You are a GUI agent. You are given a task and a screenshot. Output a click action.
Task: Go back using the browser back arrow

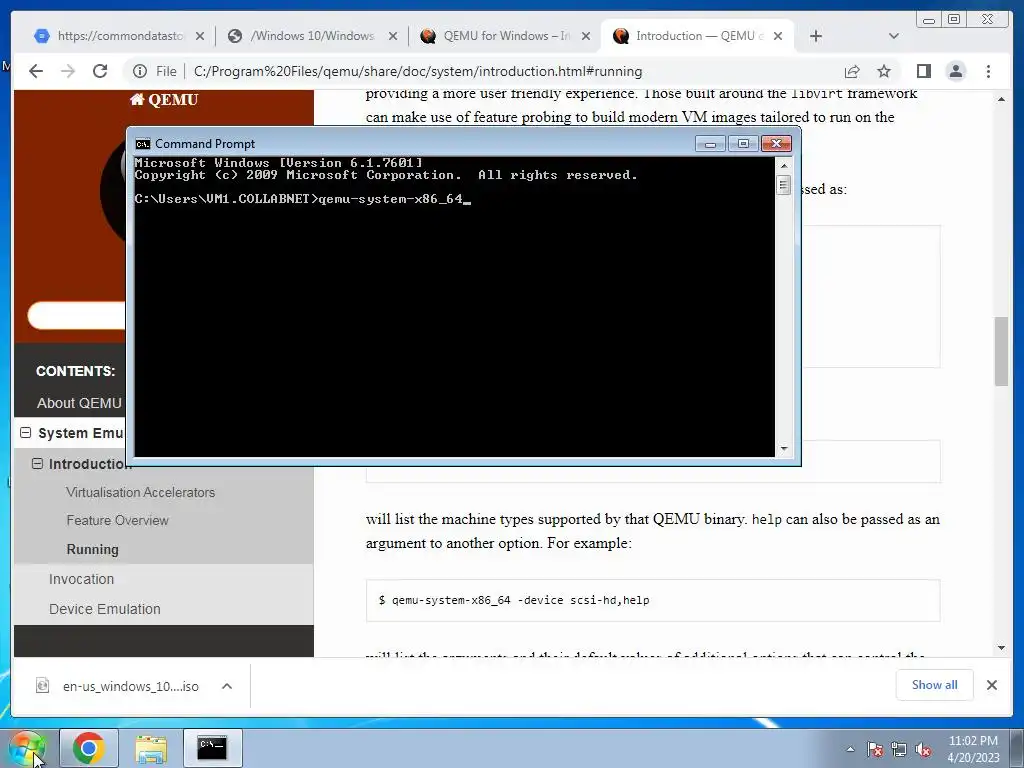click(x=36, y=71)
